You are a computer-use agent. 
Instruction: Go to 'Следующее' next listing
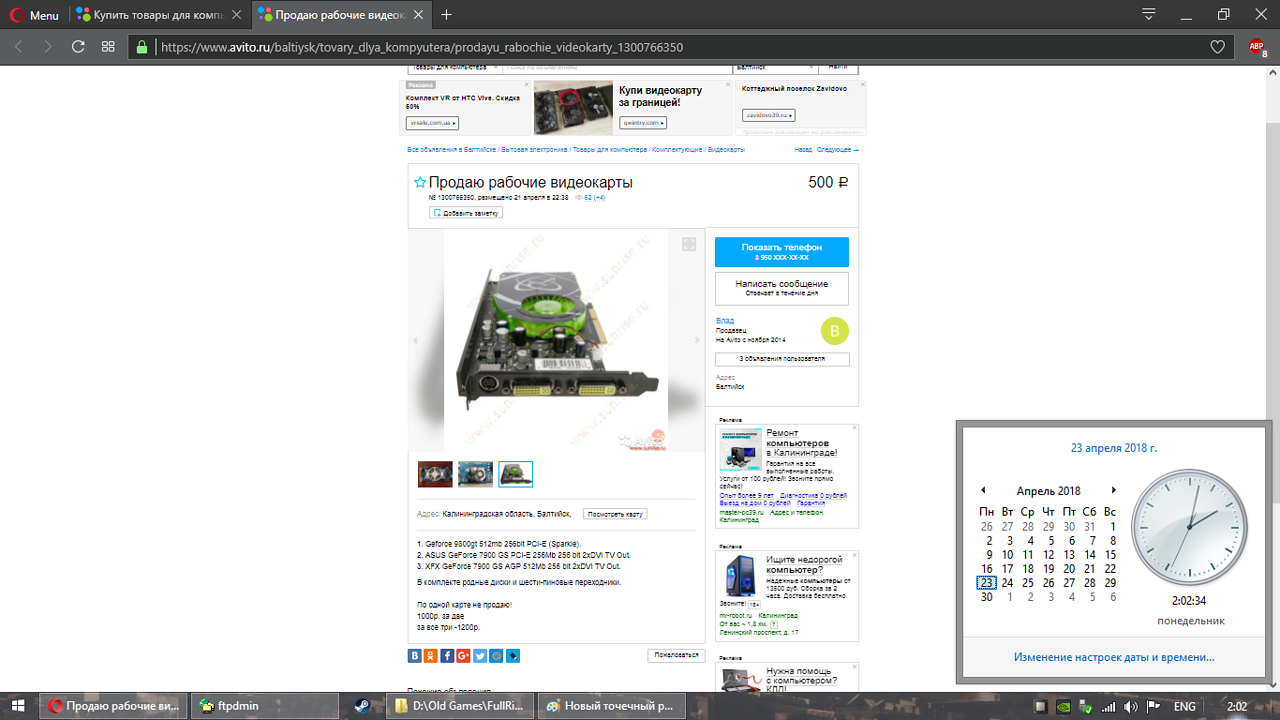(837, 149)
